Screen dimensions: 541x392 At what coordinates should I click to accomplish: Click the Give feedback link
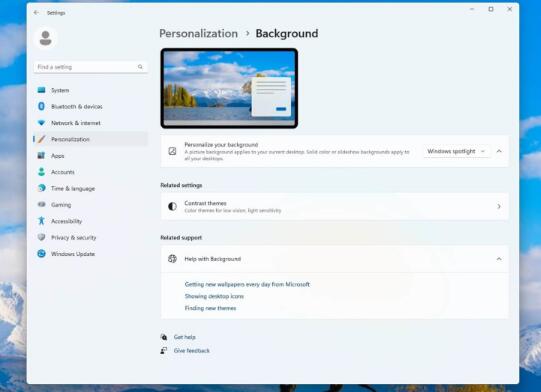pos(191,351)
